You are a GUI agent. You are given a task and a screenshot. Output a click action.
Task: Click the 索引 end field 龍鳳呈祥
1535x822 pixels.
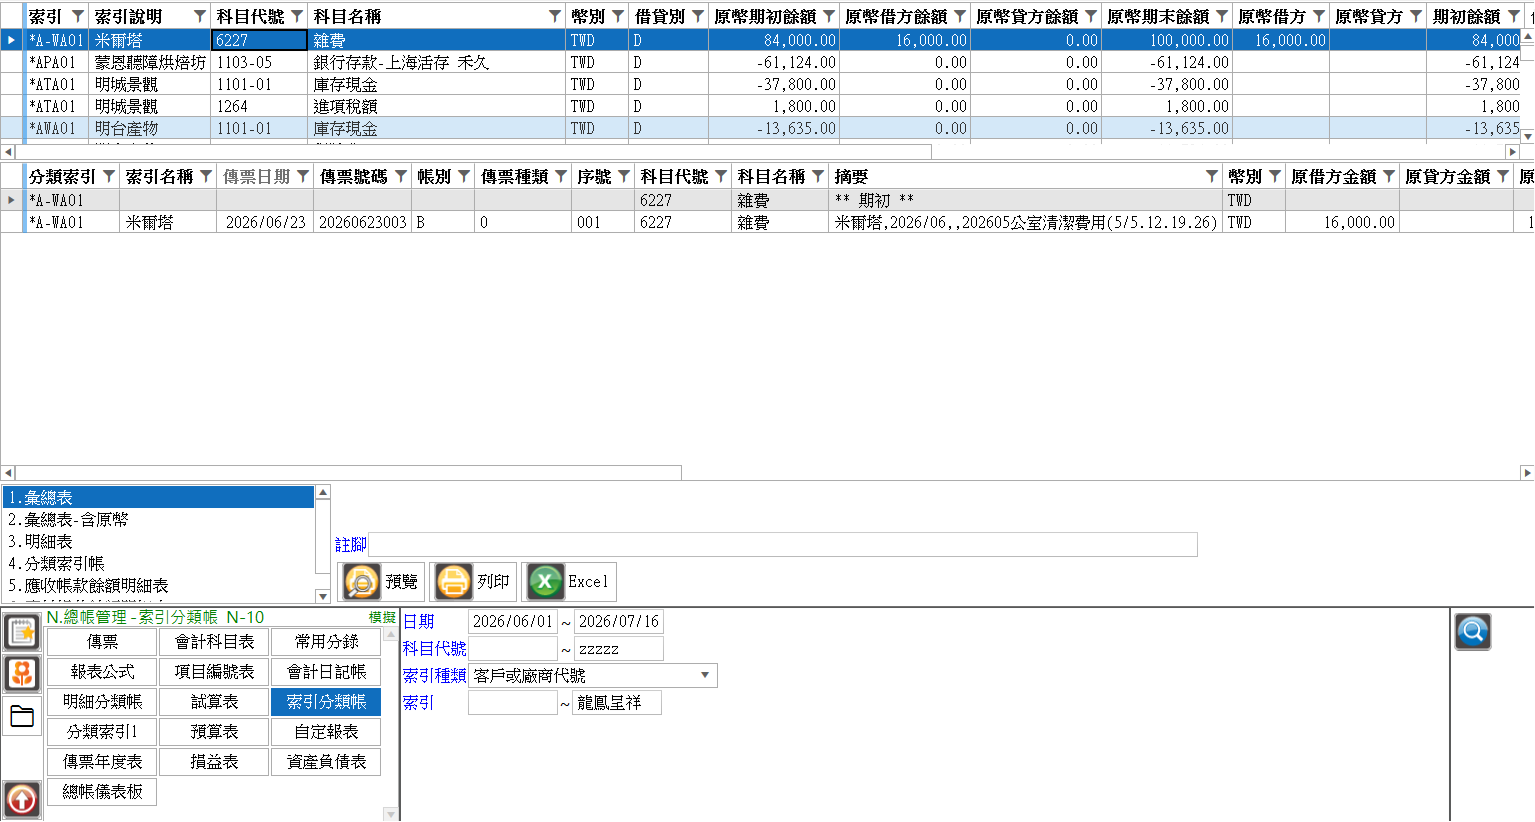(x=618, y=702)
